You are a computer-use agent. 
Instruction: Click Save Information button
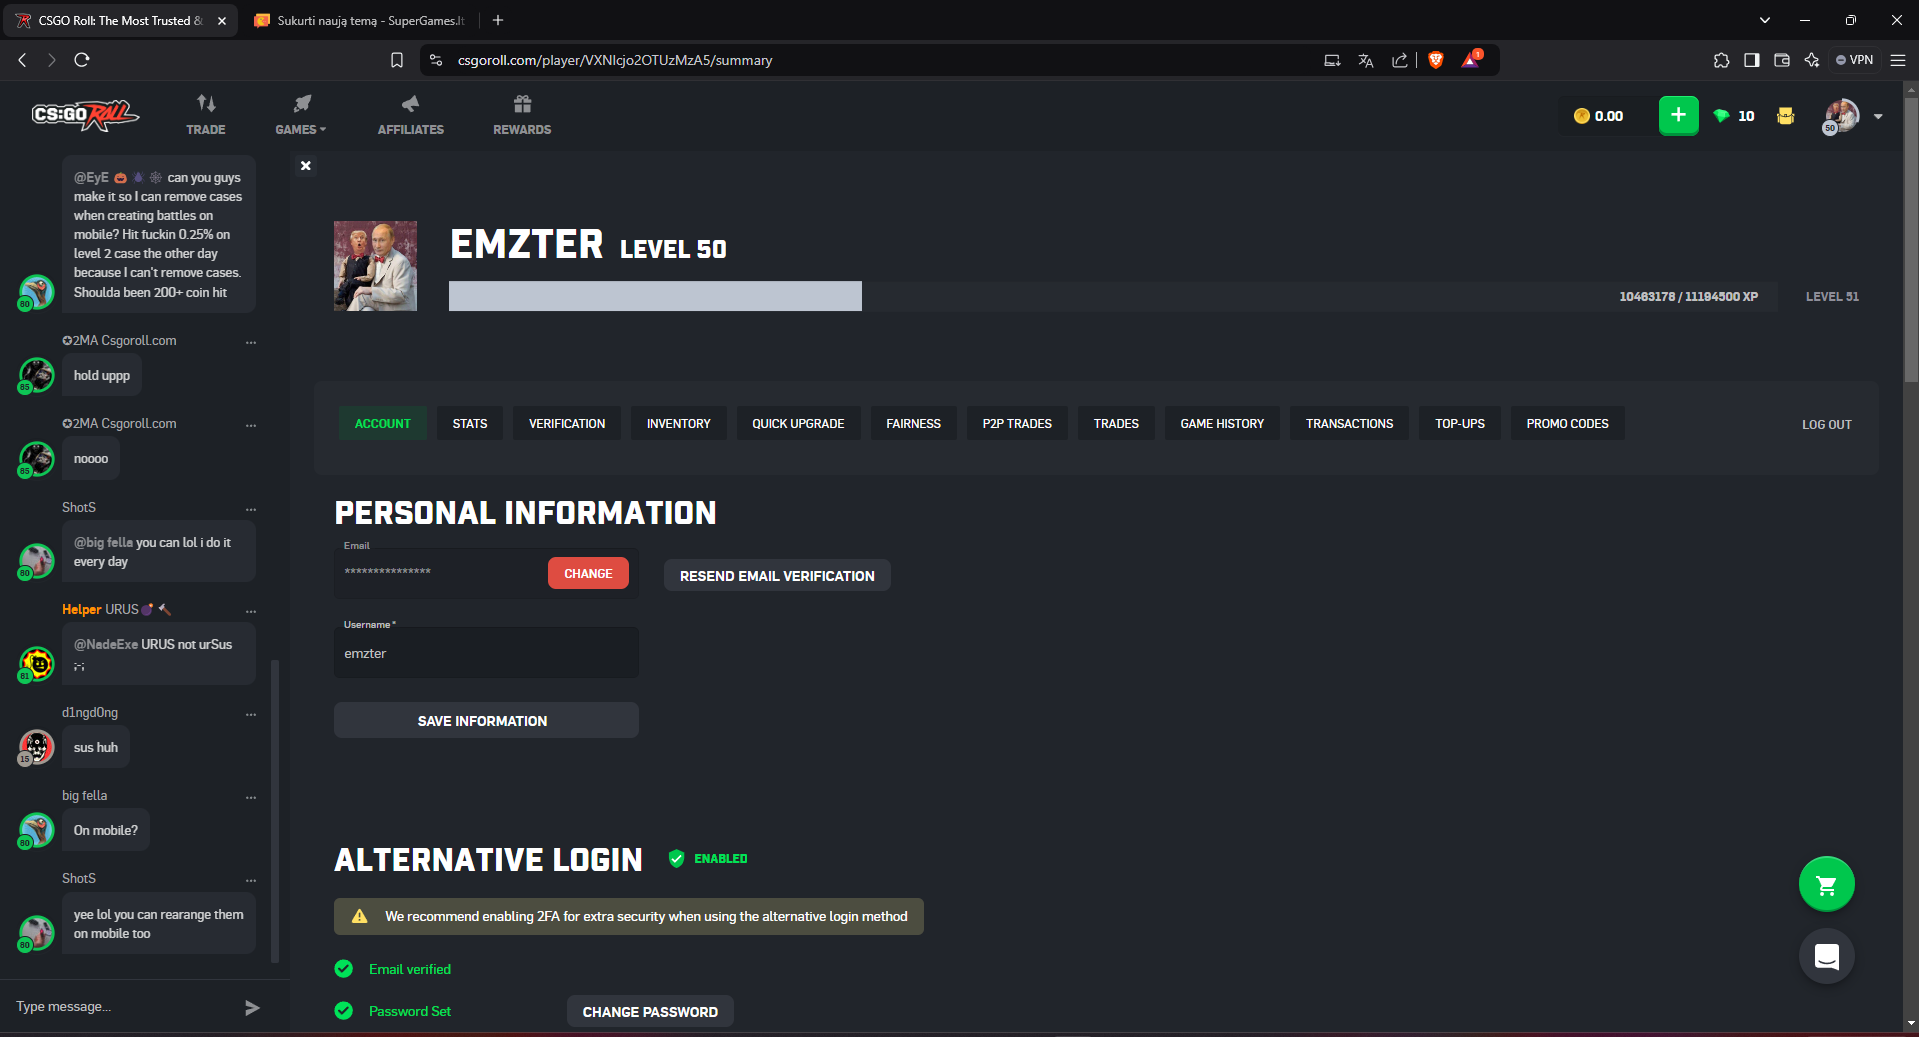pyautogui.click(x=486, y=721)
